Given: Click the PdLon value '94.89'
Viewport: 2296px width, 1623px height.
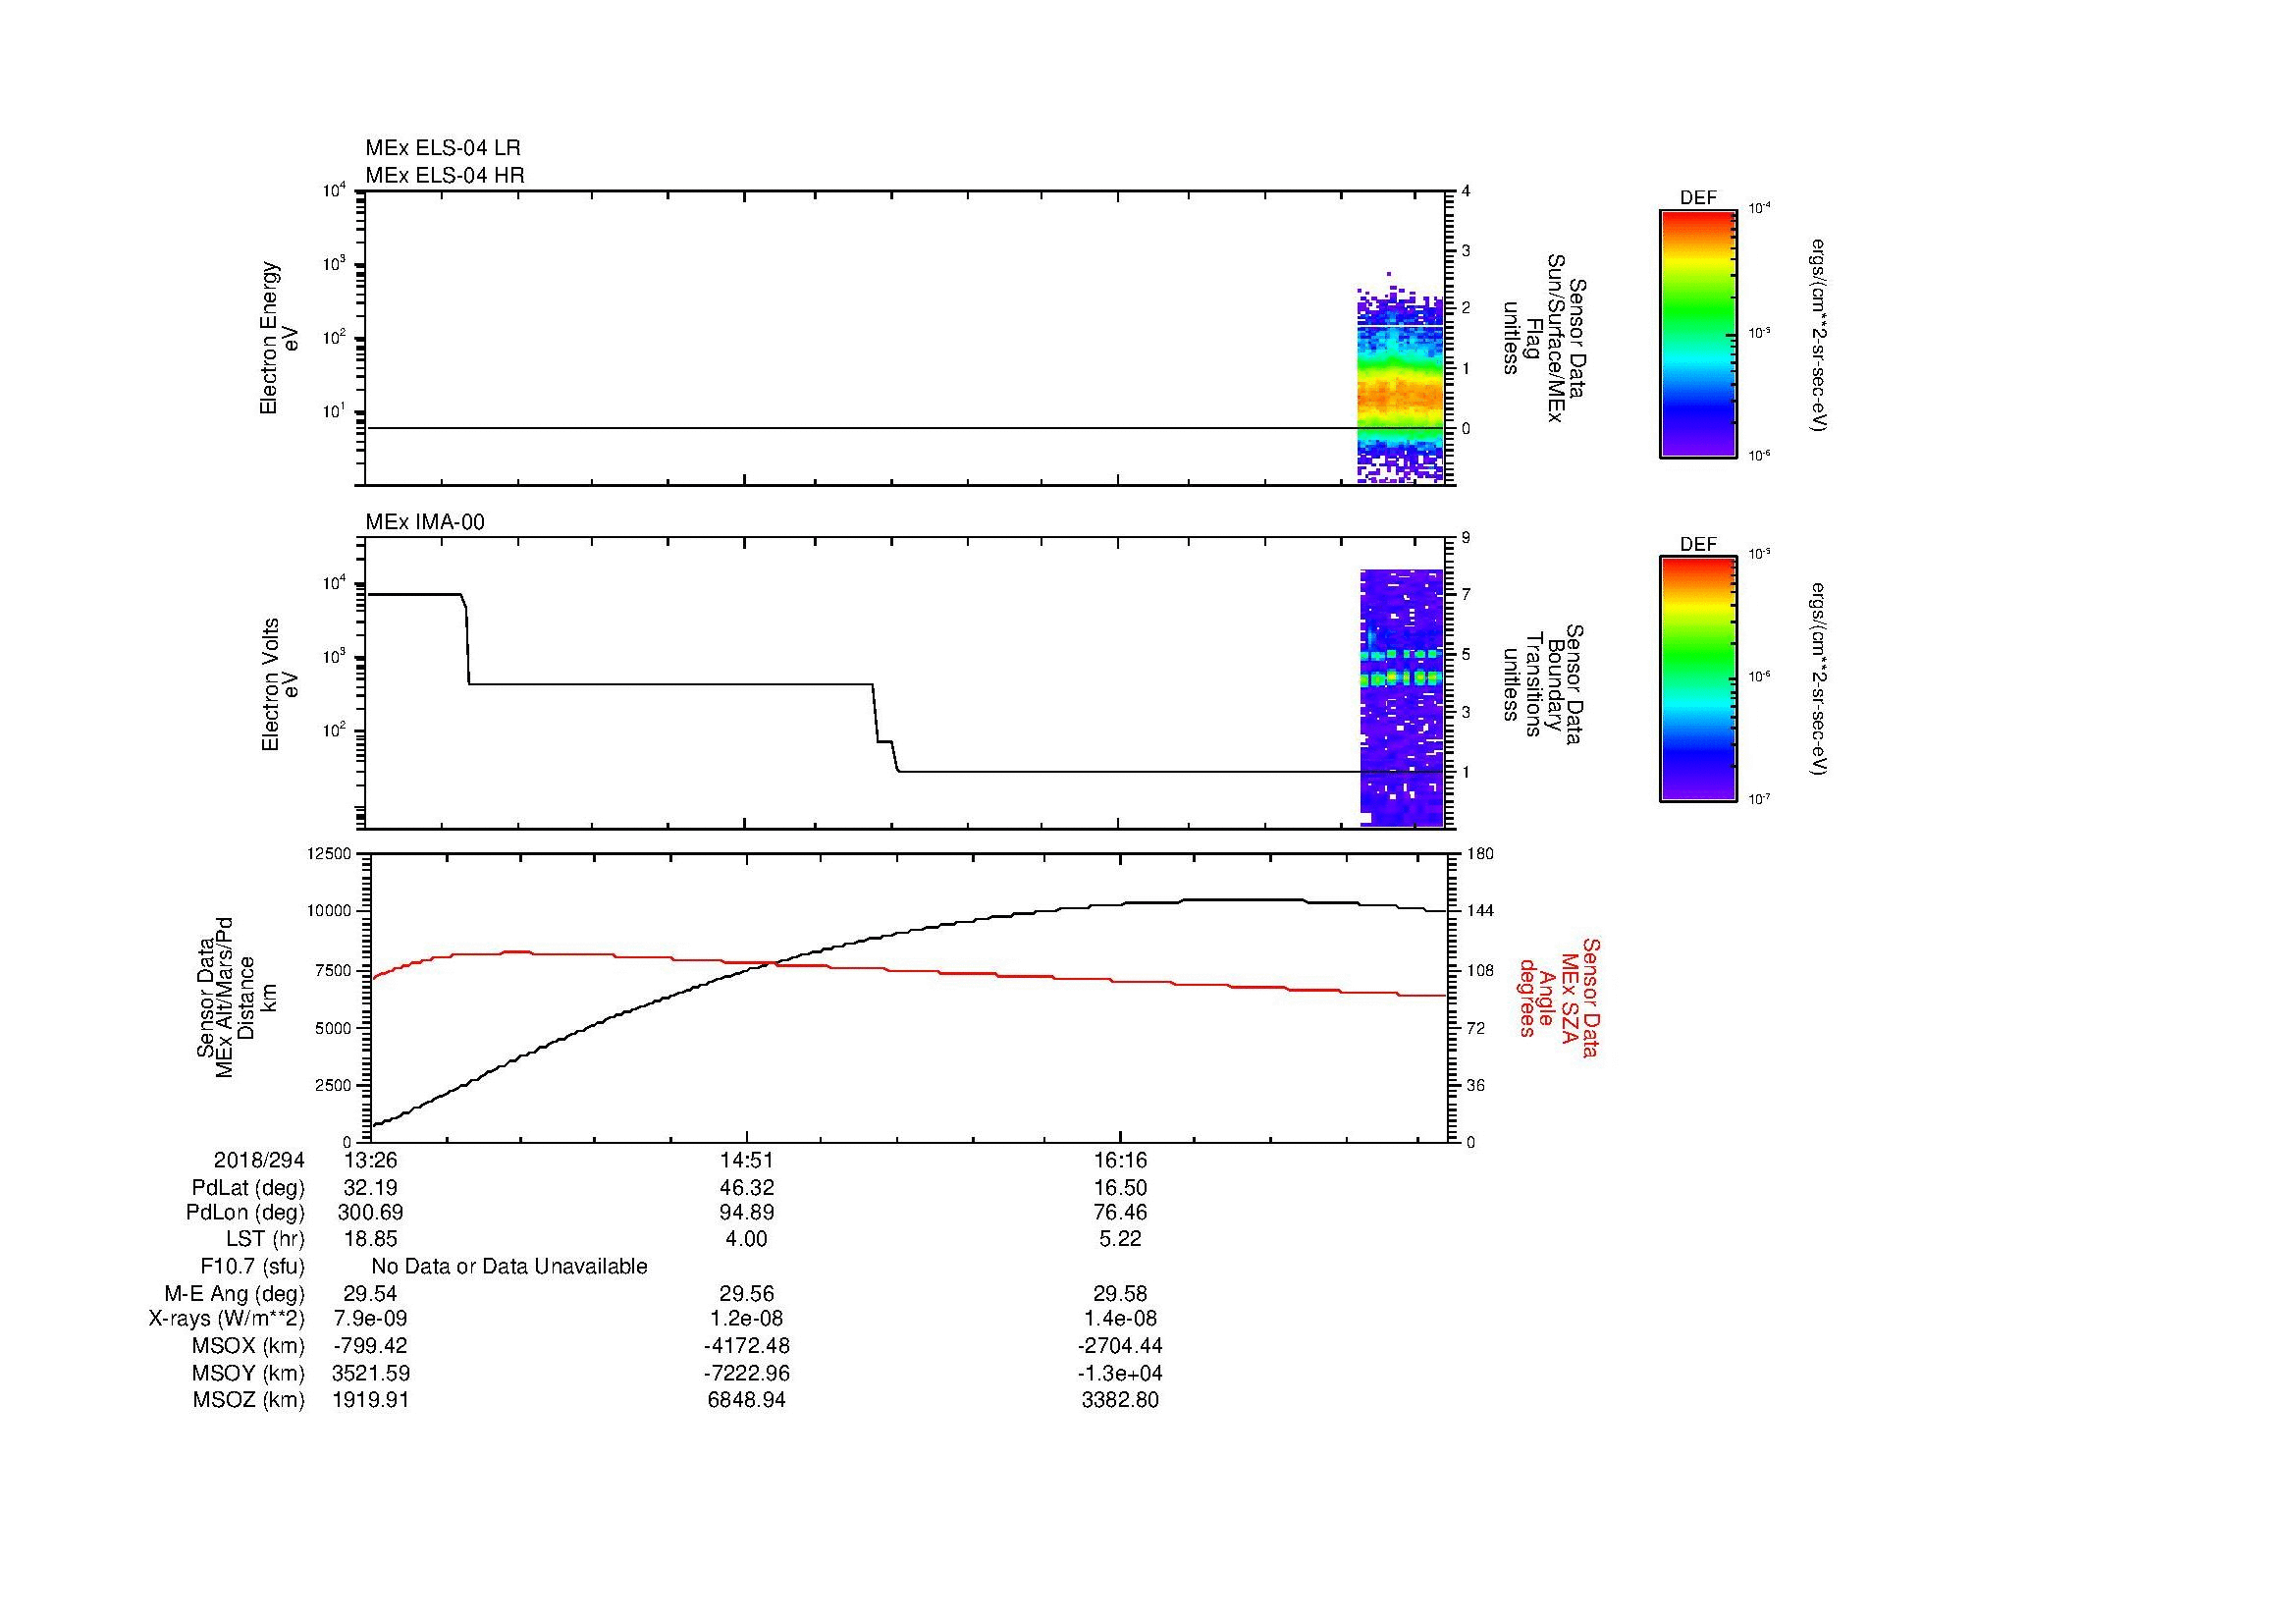Looking at the screenshot, I should (x=747, y=1213).
